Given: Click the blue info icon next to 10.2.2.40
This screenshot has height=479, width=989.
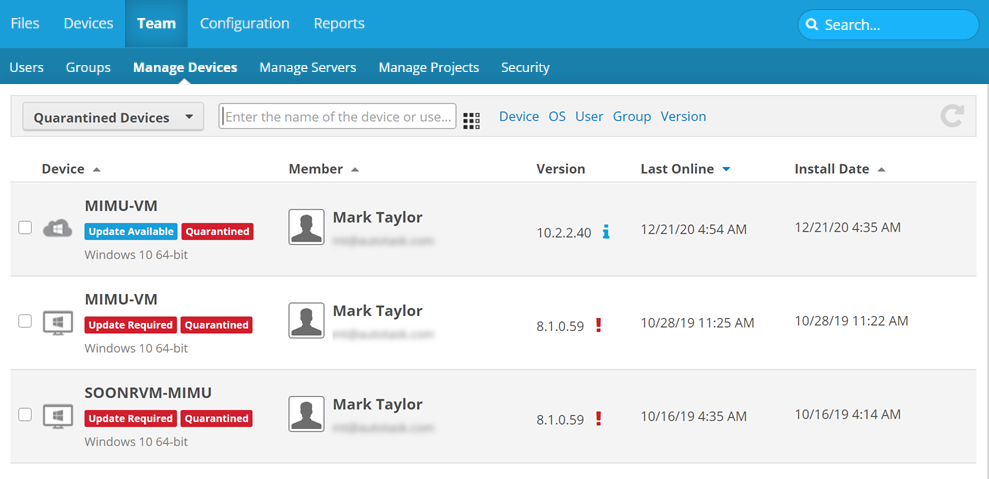Looking at the screenshot, I should point(606,232).
